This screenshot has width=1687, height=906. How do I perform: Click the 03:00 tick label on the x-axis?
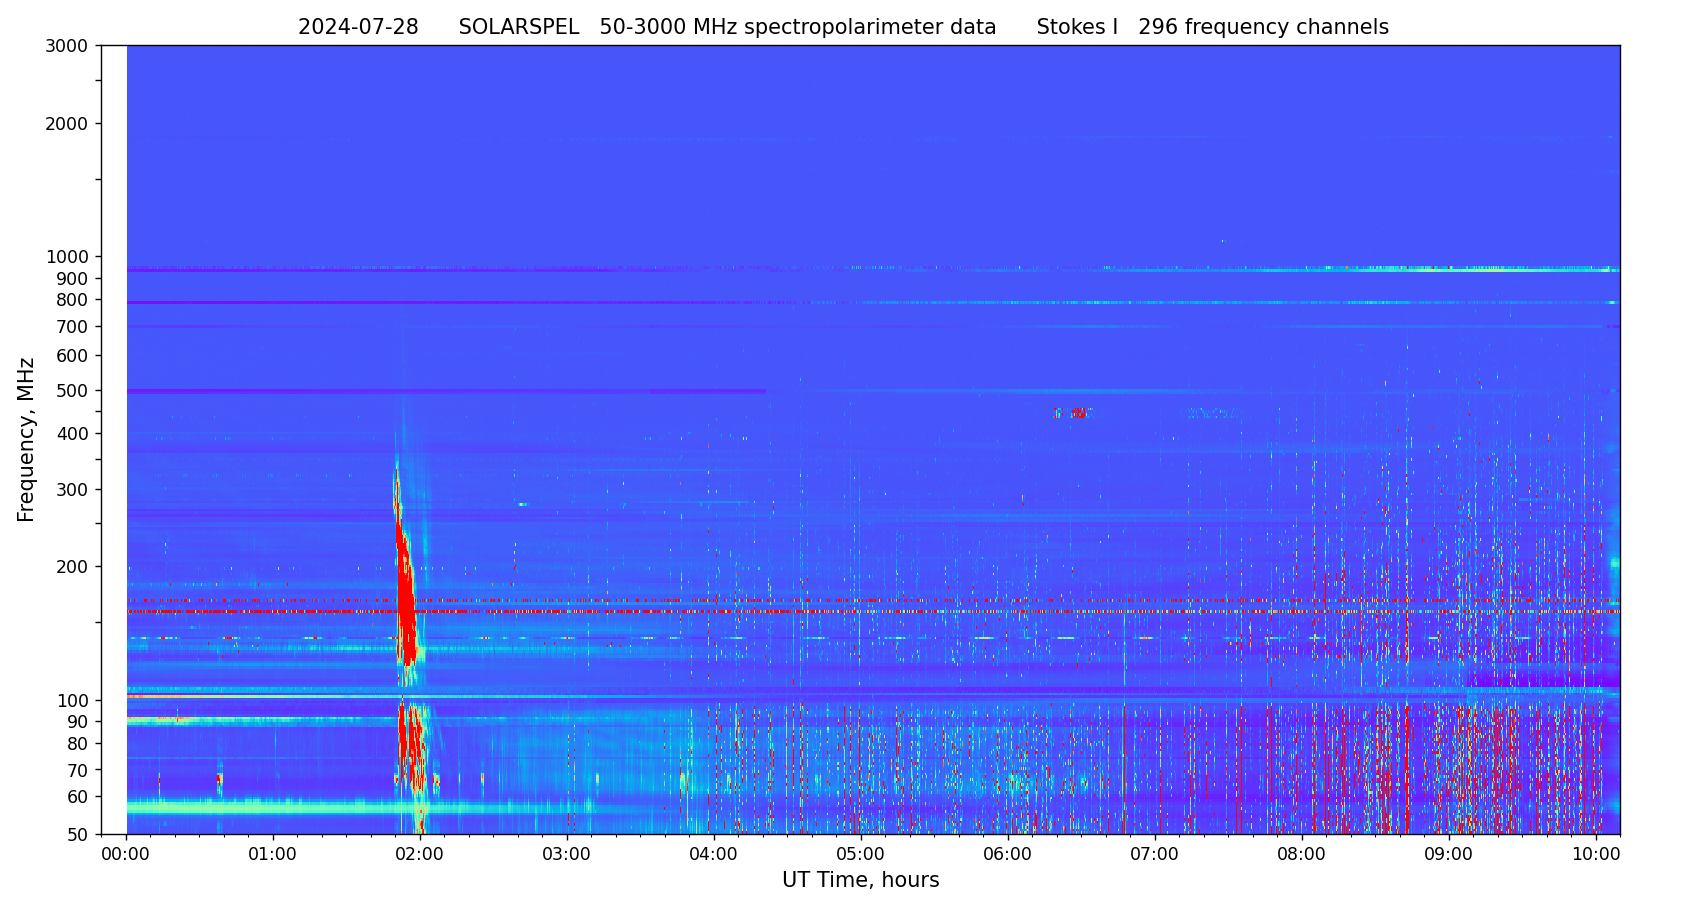[x=567, y=855]
